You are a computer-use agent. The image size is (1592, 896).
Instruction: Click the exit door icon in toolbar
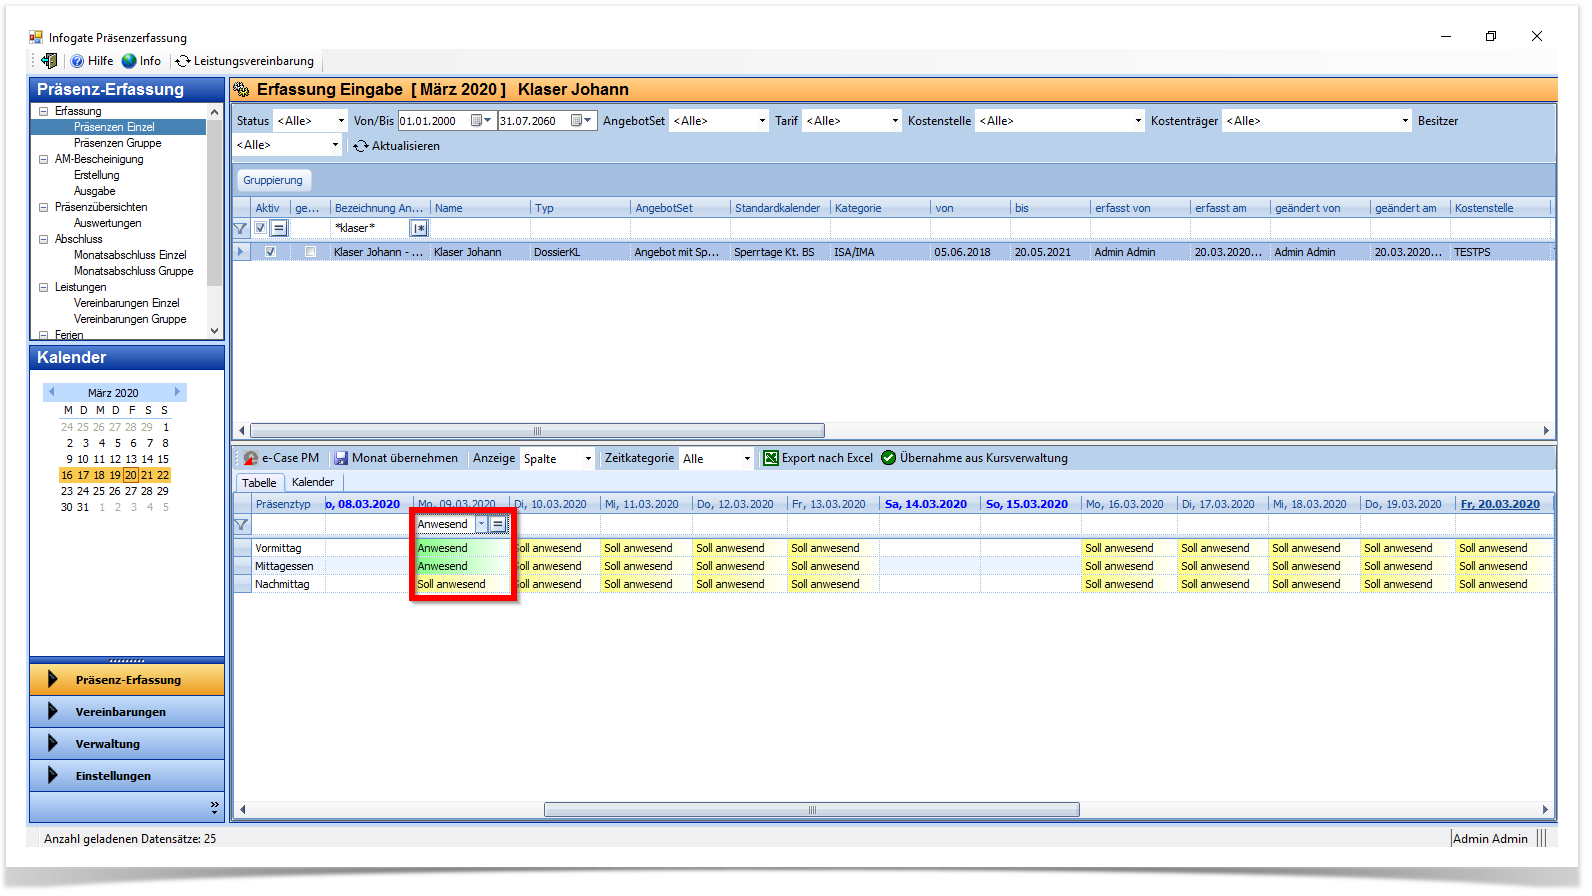[x=49, y=61]
